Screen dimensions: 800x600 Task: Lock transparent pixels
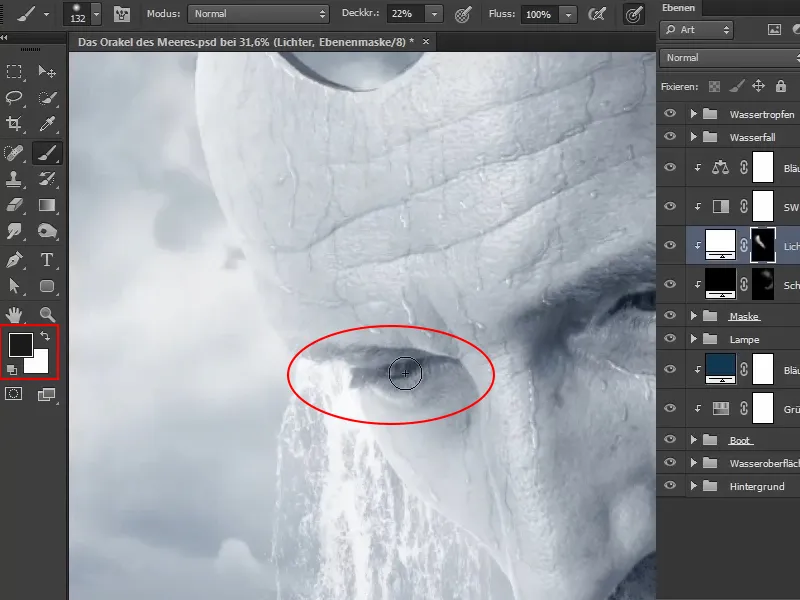(714, 86)
